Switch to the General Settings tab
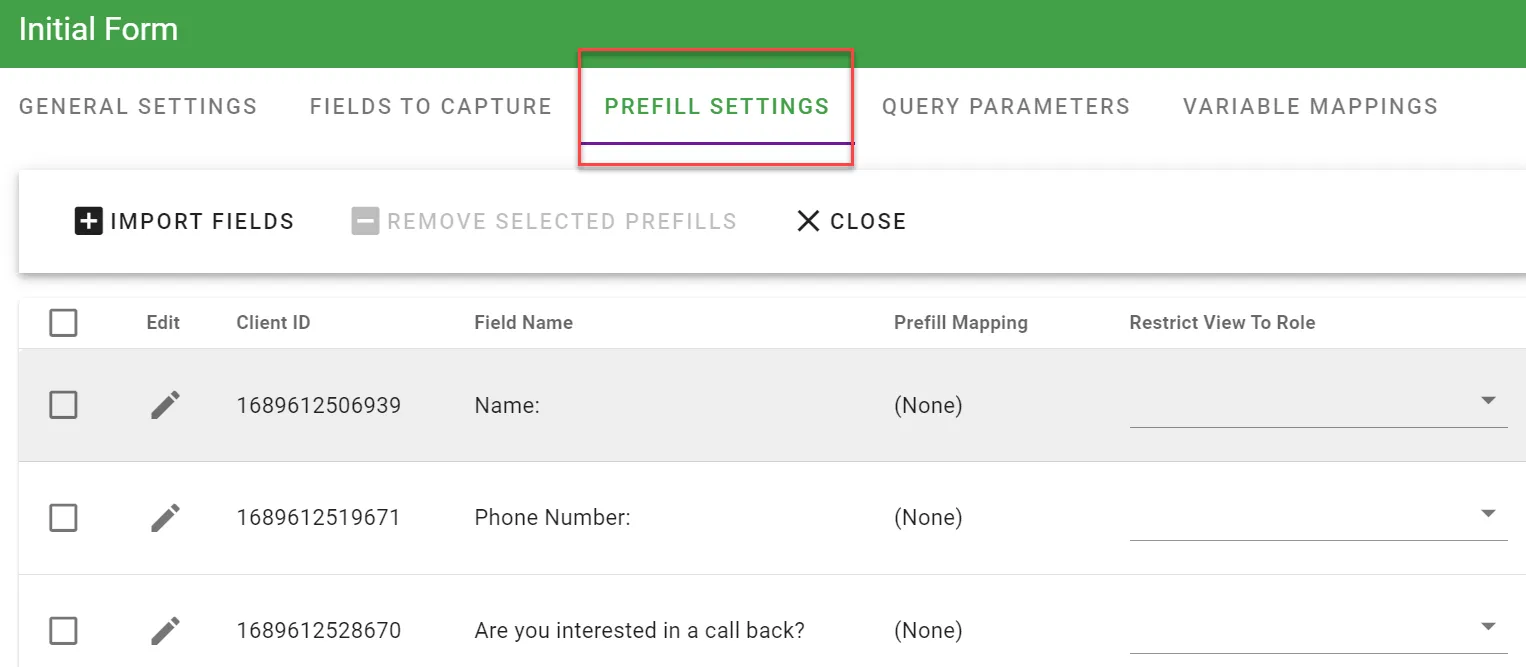 [x=138, y=106]
